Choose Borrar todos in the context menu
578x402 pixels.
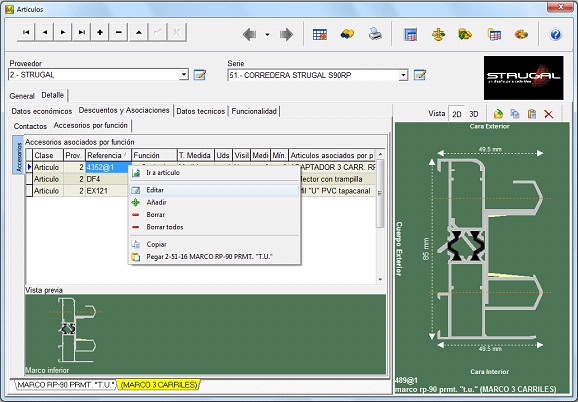214,227
